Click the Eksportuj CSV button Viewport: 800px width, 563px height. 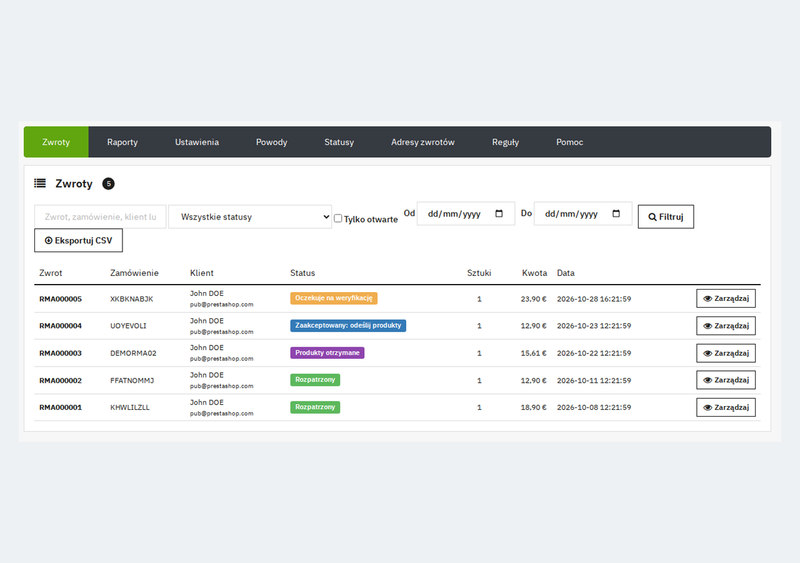79,240
